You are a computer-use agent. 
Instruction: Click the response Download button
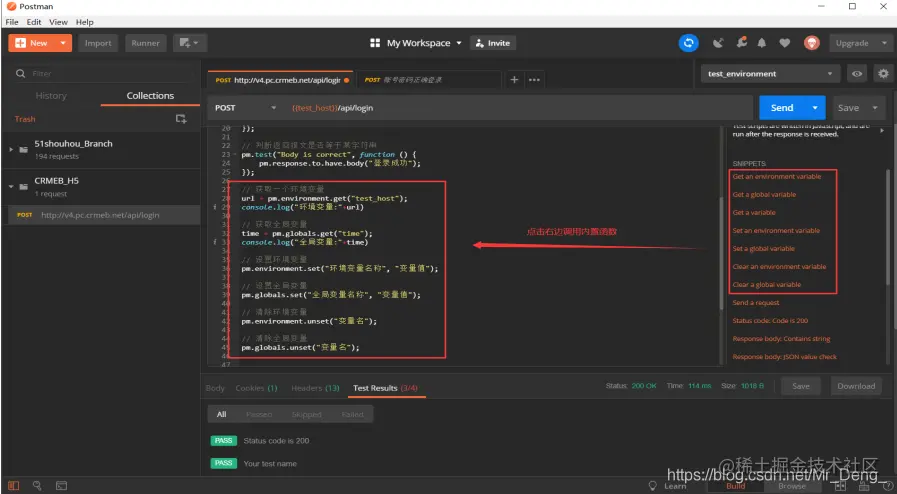[856, 386]
